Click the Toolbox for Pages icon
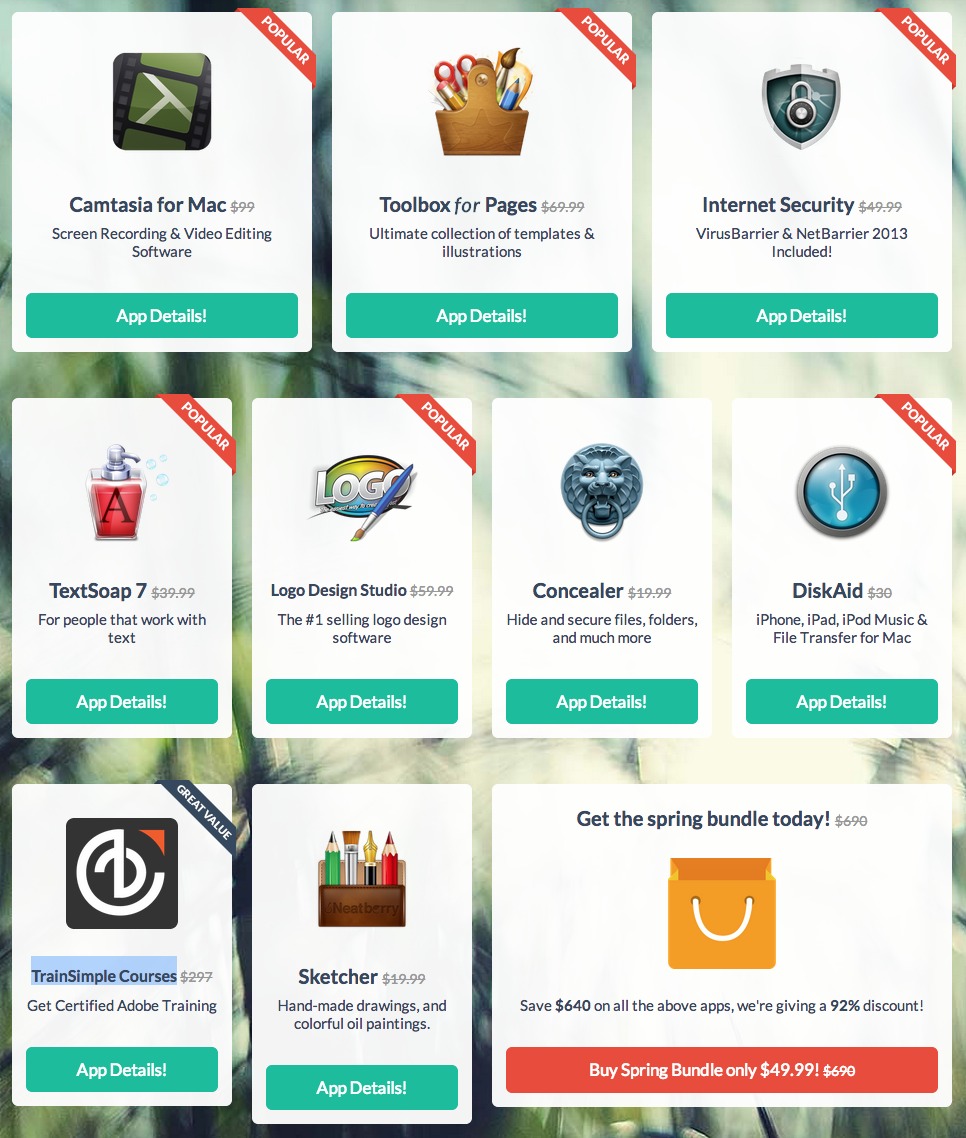 482,102
